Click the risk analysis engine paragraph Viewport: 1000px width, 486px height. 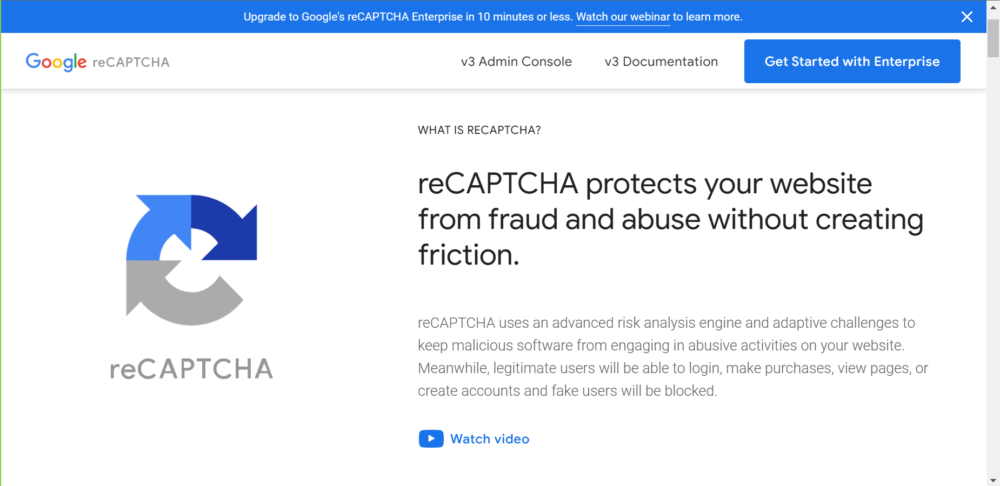coord(673,357)
